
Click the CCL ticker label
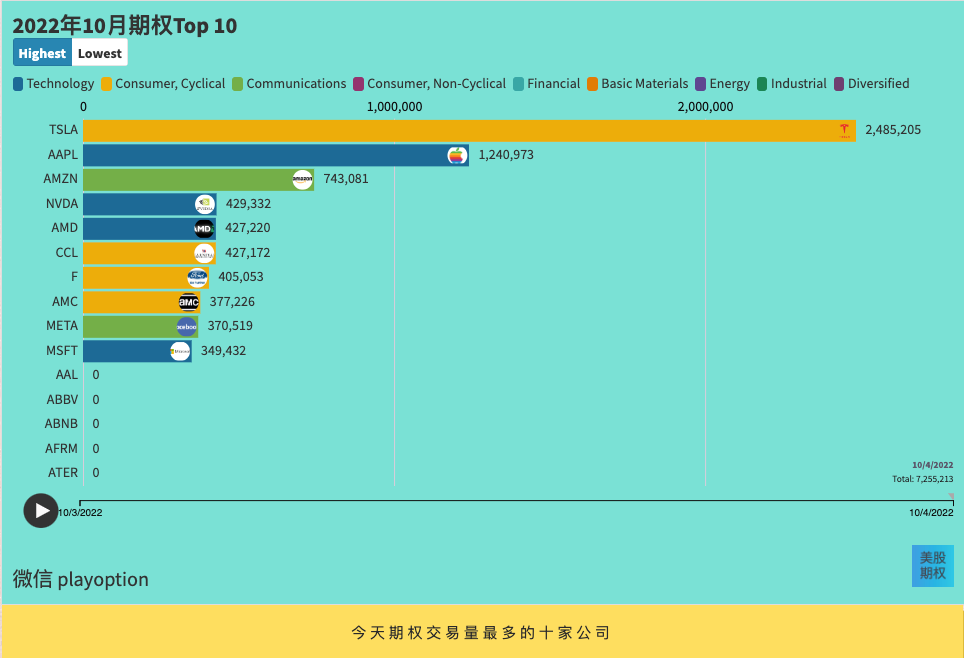point(66,253)
